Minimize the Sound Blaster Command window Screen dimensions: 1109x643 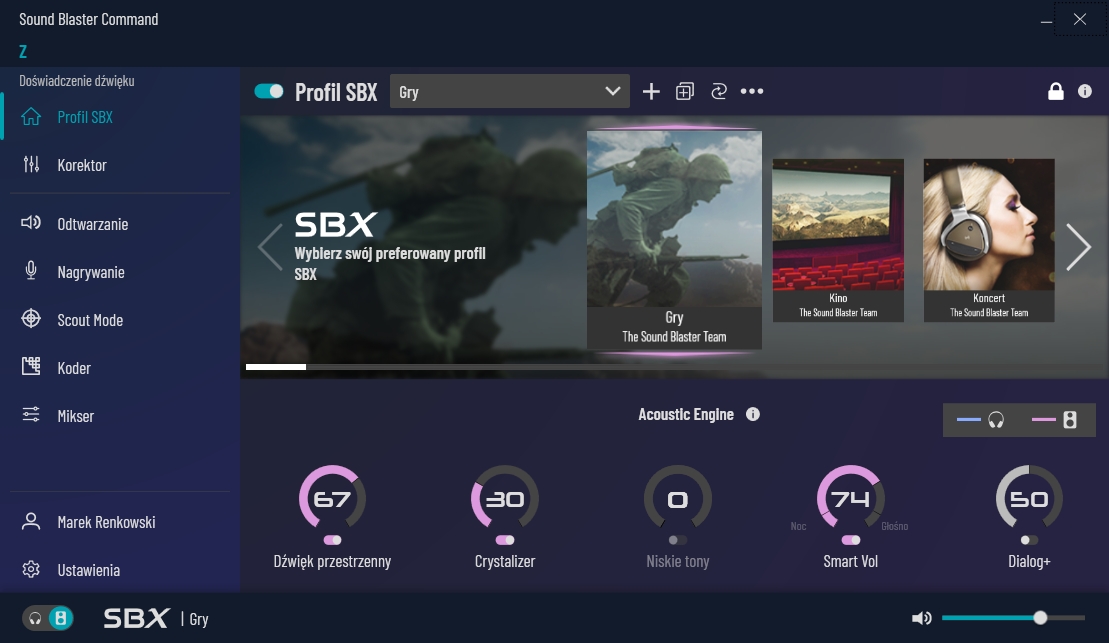click(1046, 21)
